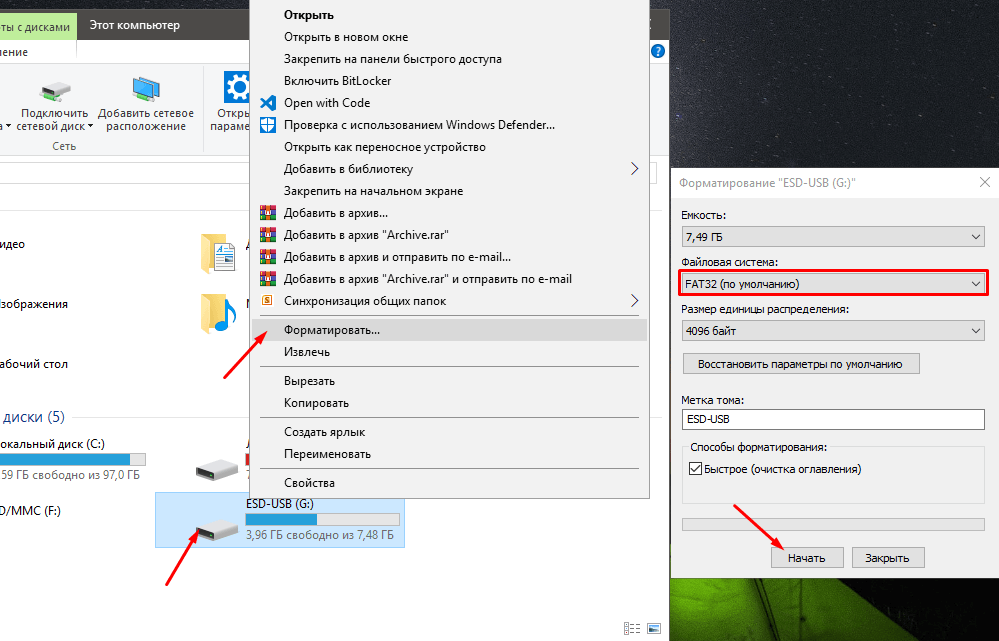Toggle the 'Быстрое (очистка оглавления)' checkbox
The width and height of the screenshot is (999, 641).
(x=696, y=469)
